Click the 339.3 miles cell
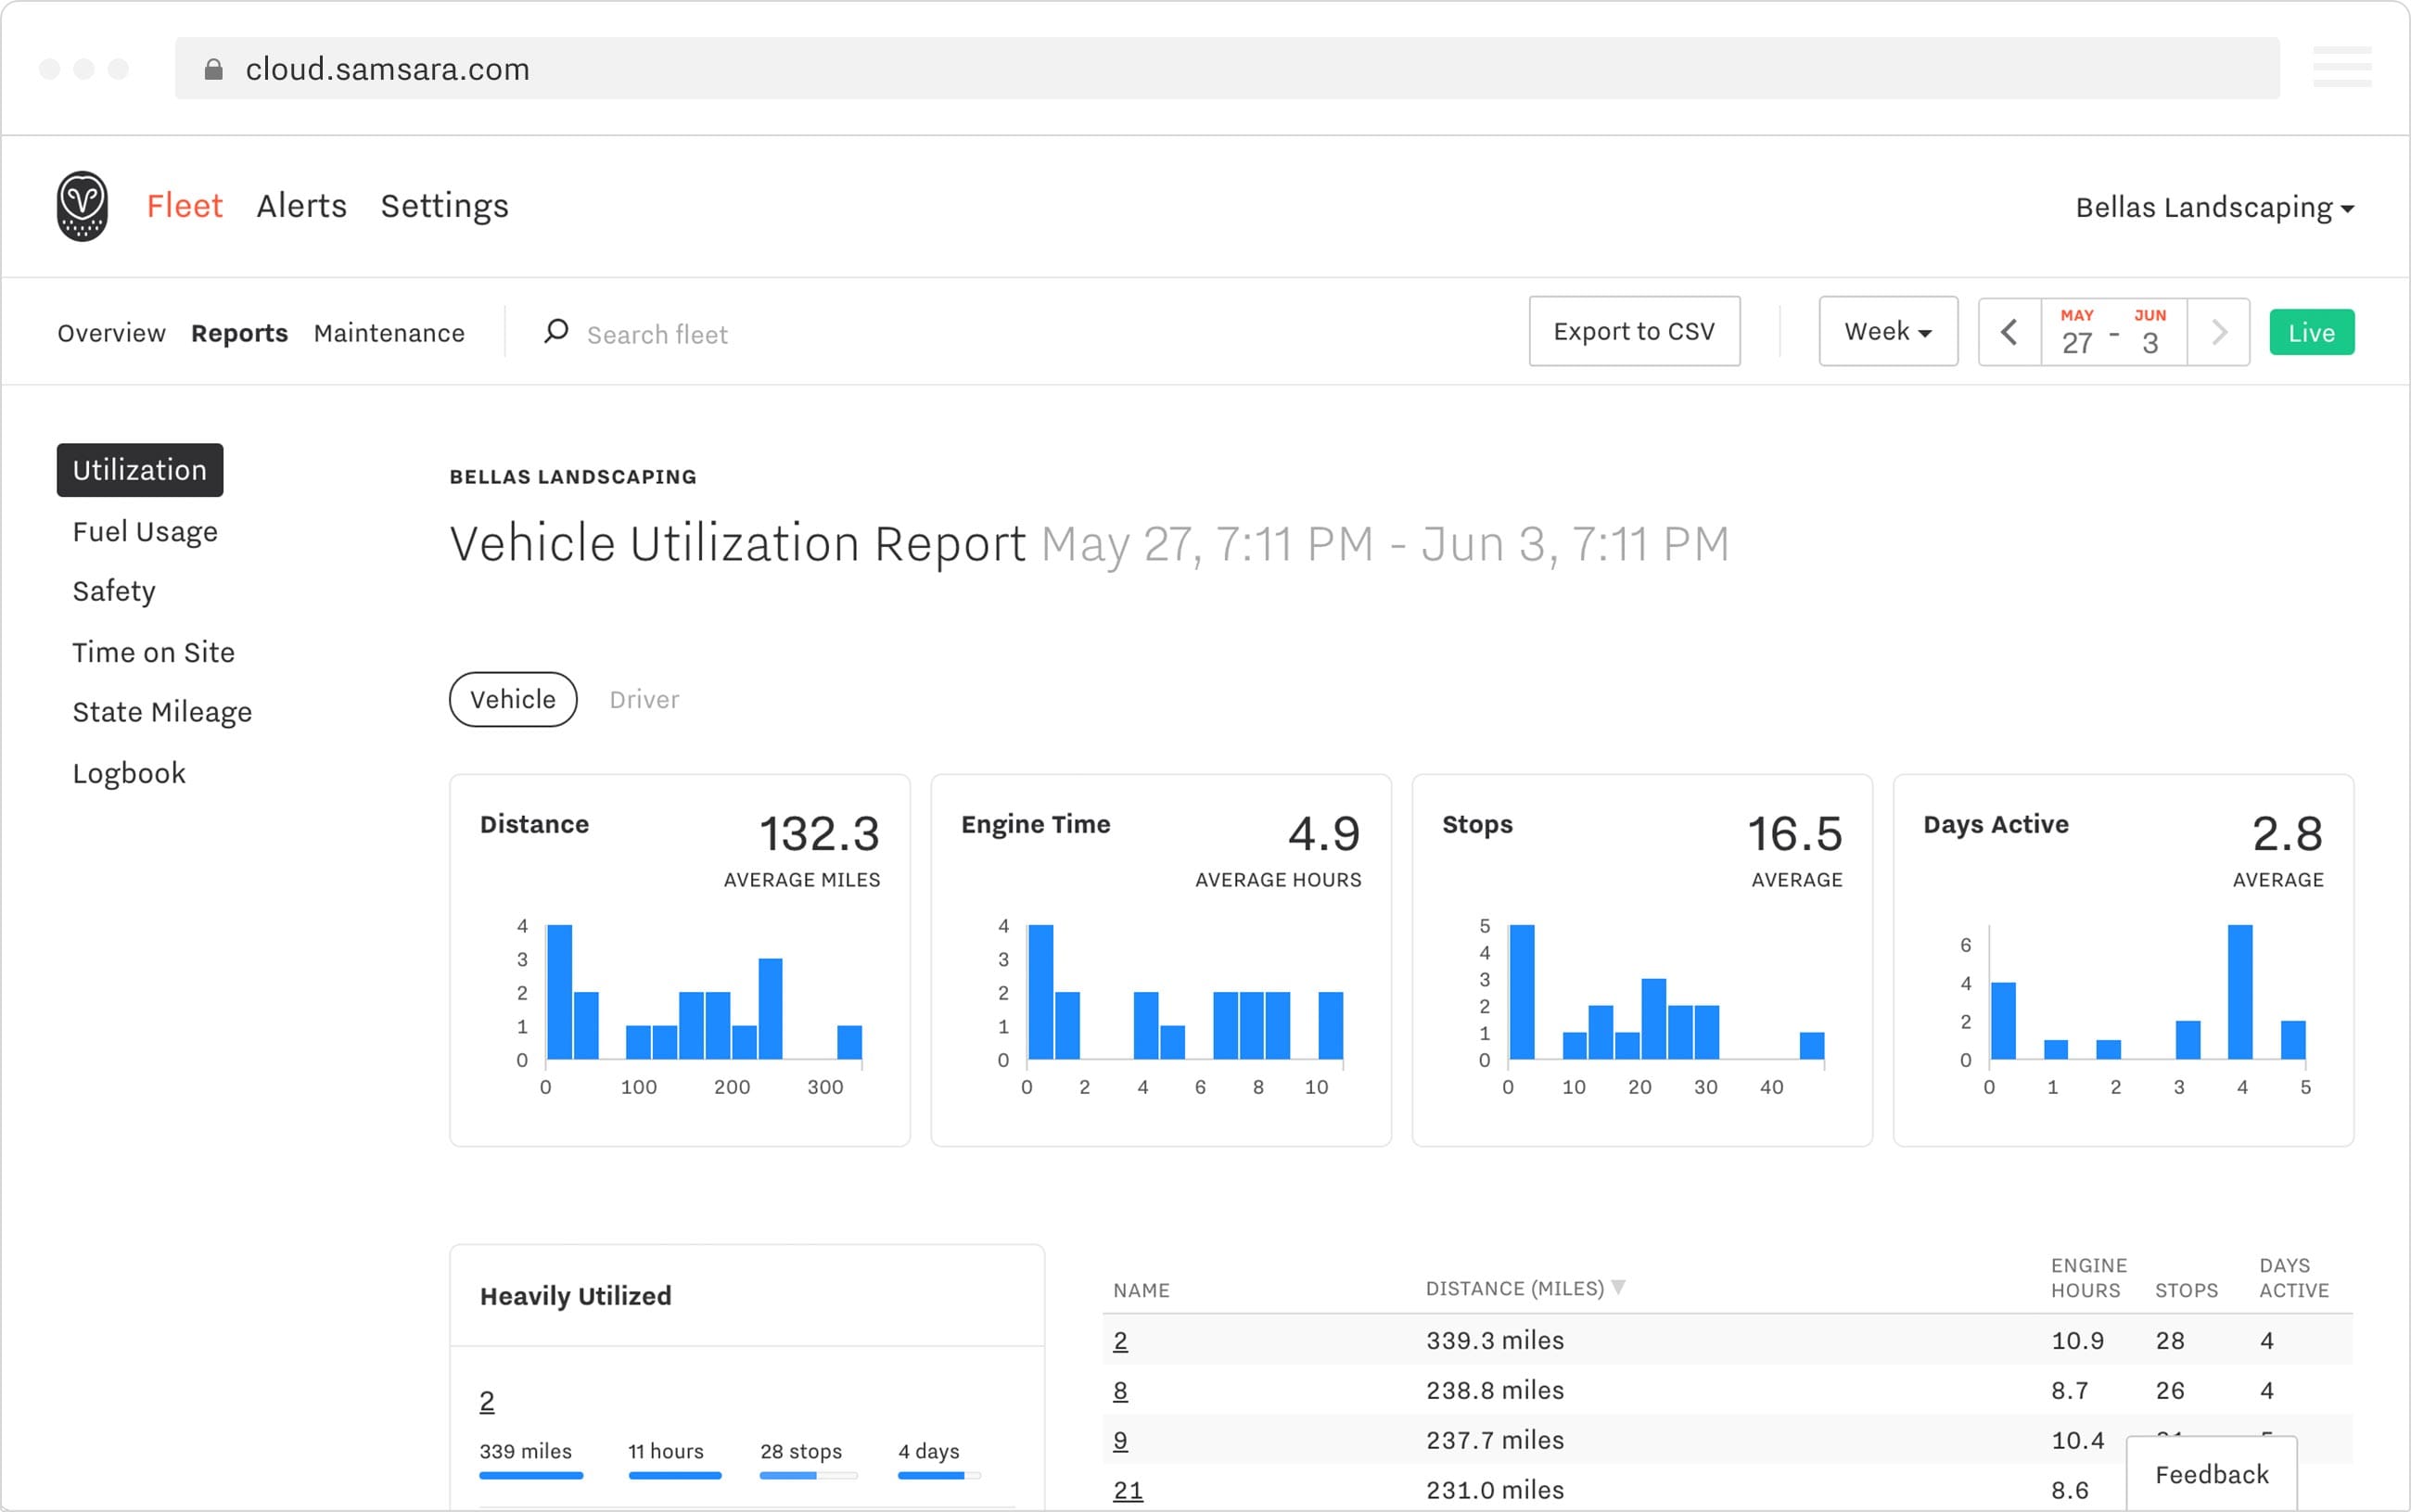The width and height of the screenshot is (2411, 1512). point(1495,1340)
